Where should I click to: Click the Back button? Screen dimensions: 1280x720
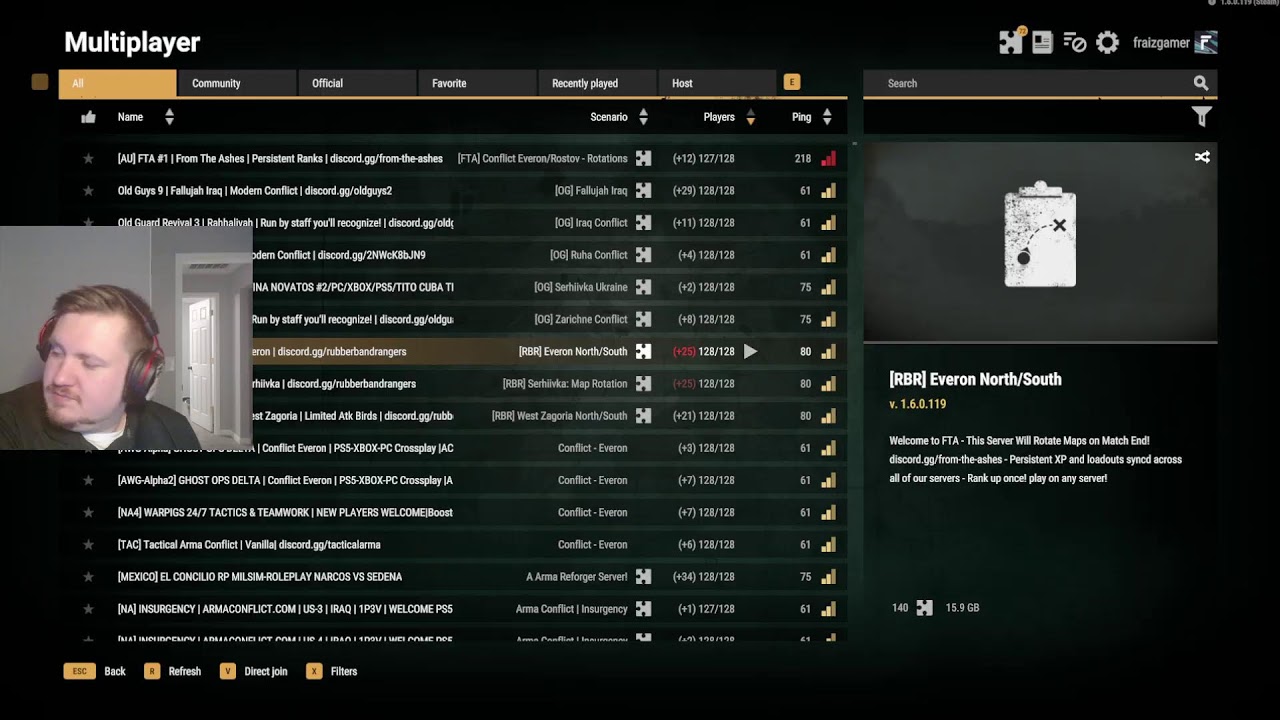pos(95,672)
